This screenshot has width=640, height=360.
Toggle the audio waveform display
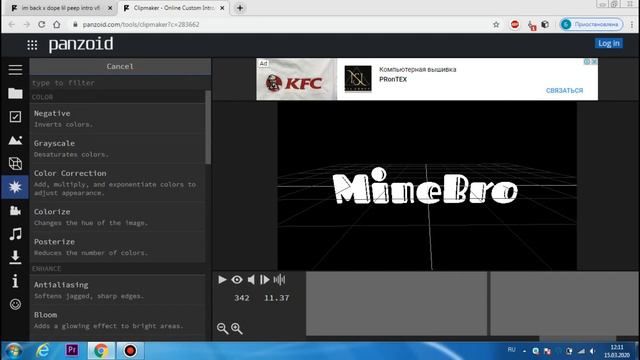[x=279, y=280]
